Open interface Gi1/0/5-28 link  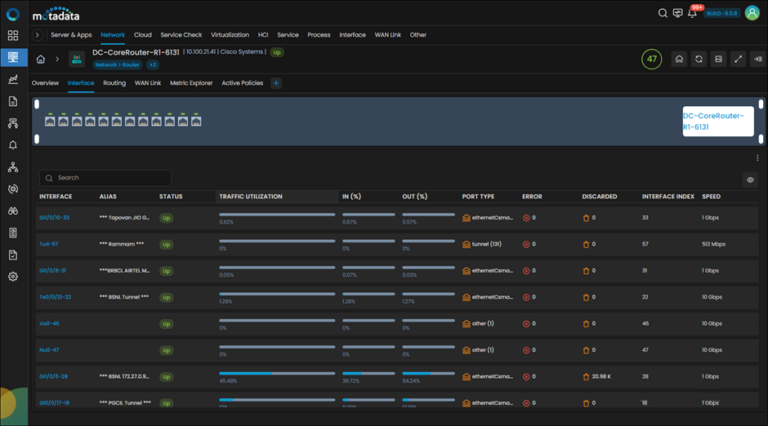point(54,377)
